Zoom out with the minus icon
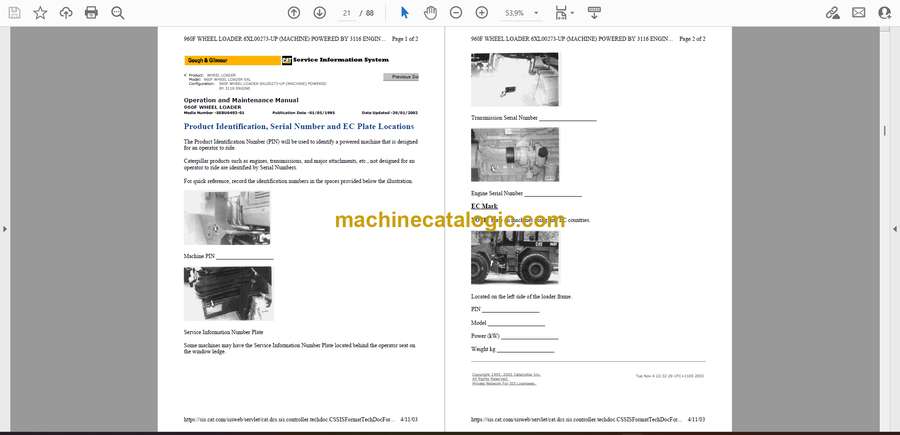This screenshot has height=435, width=900. (456, 13)
